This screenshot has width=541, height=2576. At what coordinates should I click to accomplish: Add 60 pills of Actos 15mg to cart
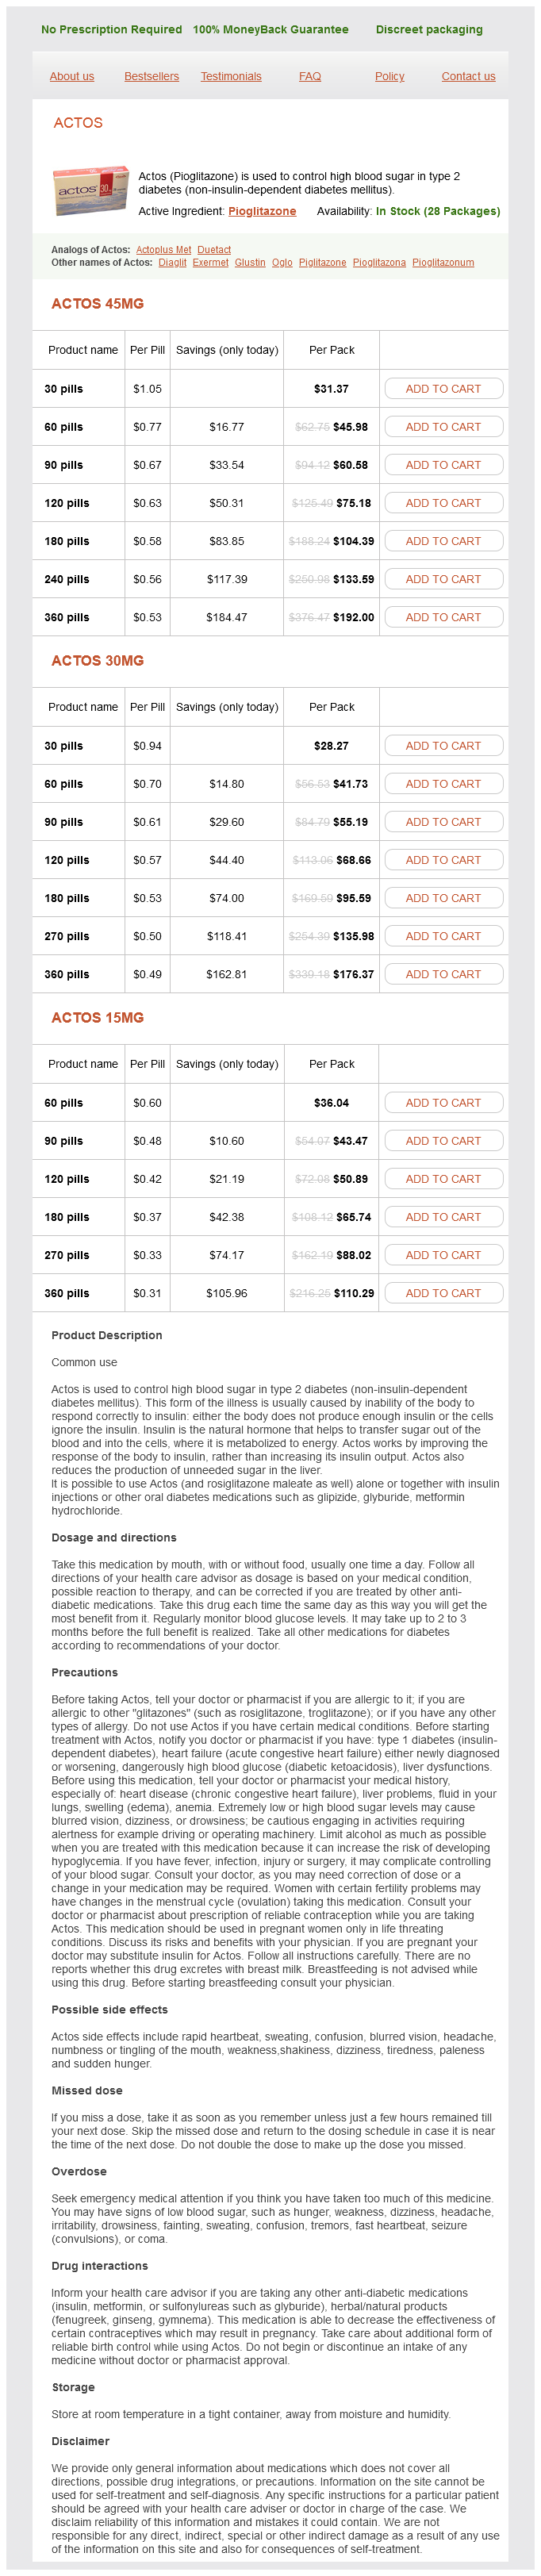[x=443, y=1103]
